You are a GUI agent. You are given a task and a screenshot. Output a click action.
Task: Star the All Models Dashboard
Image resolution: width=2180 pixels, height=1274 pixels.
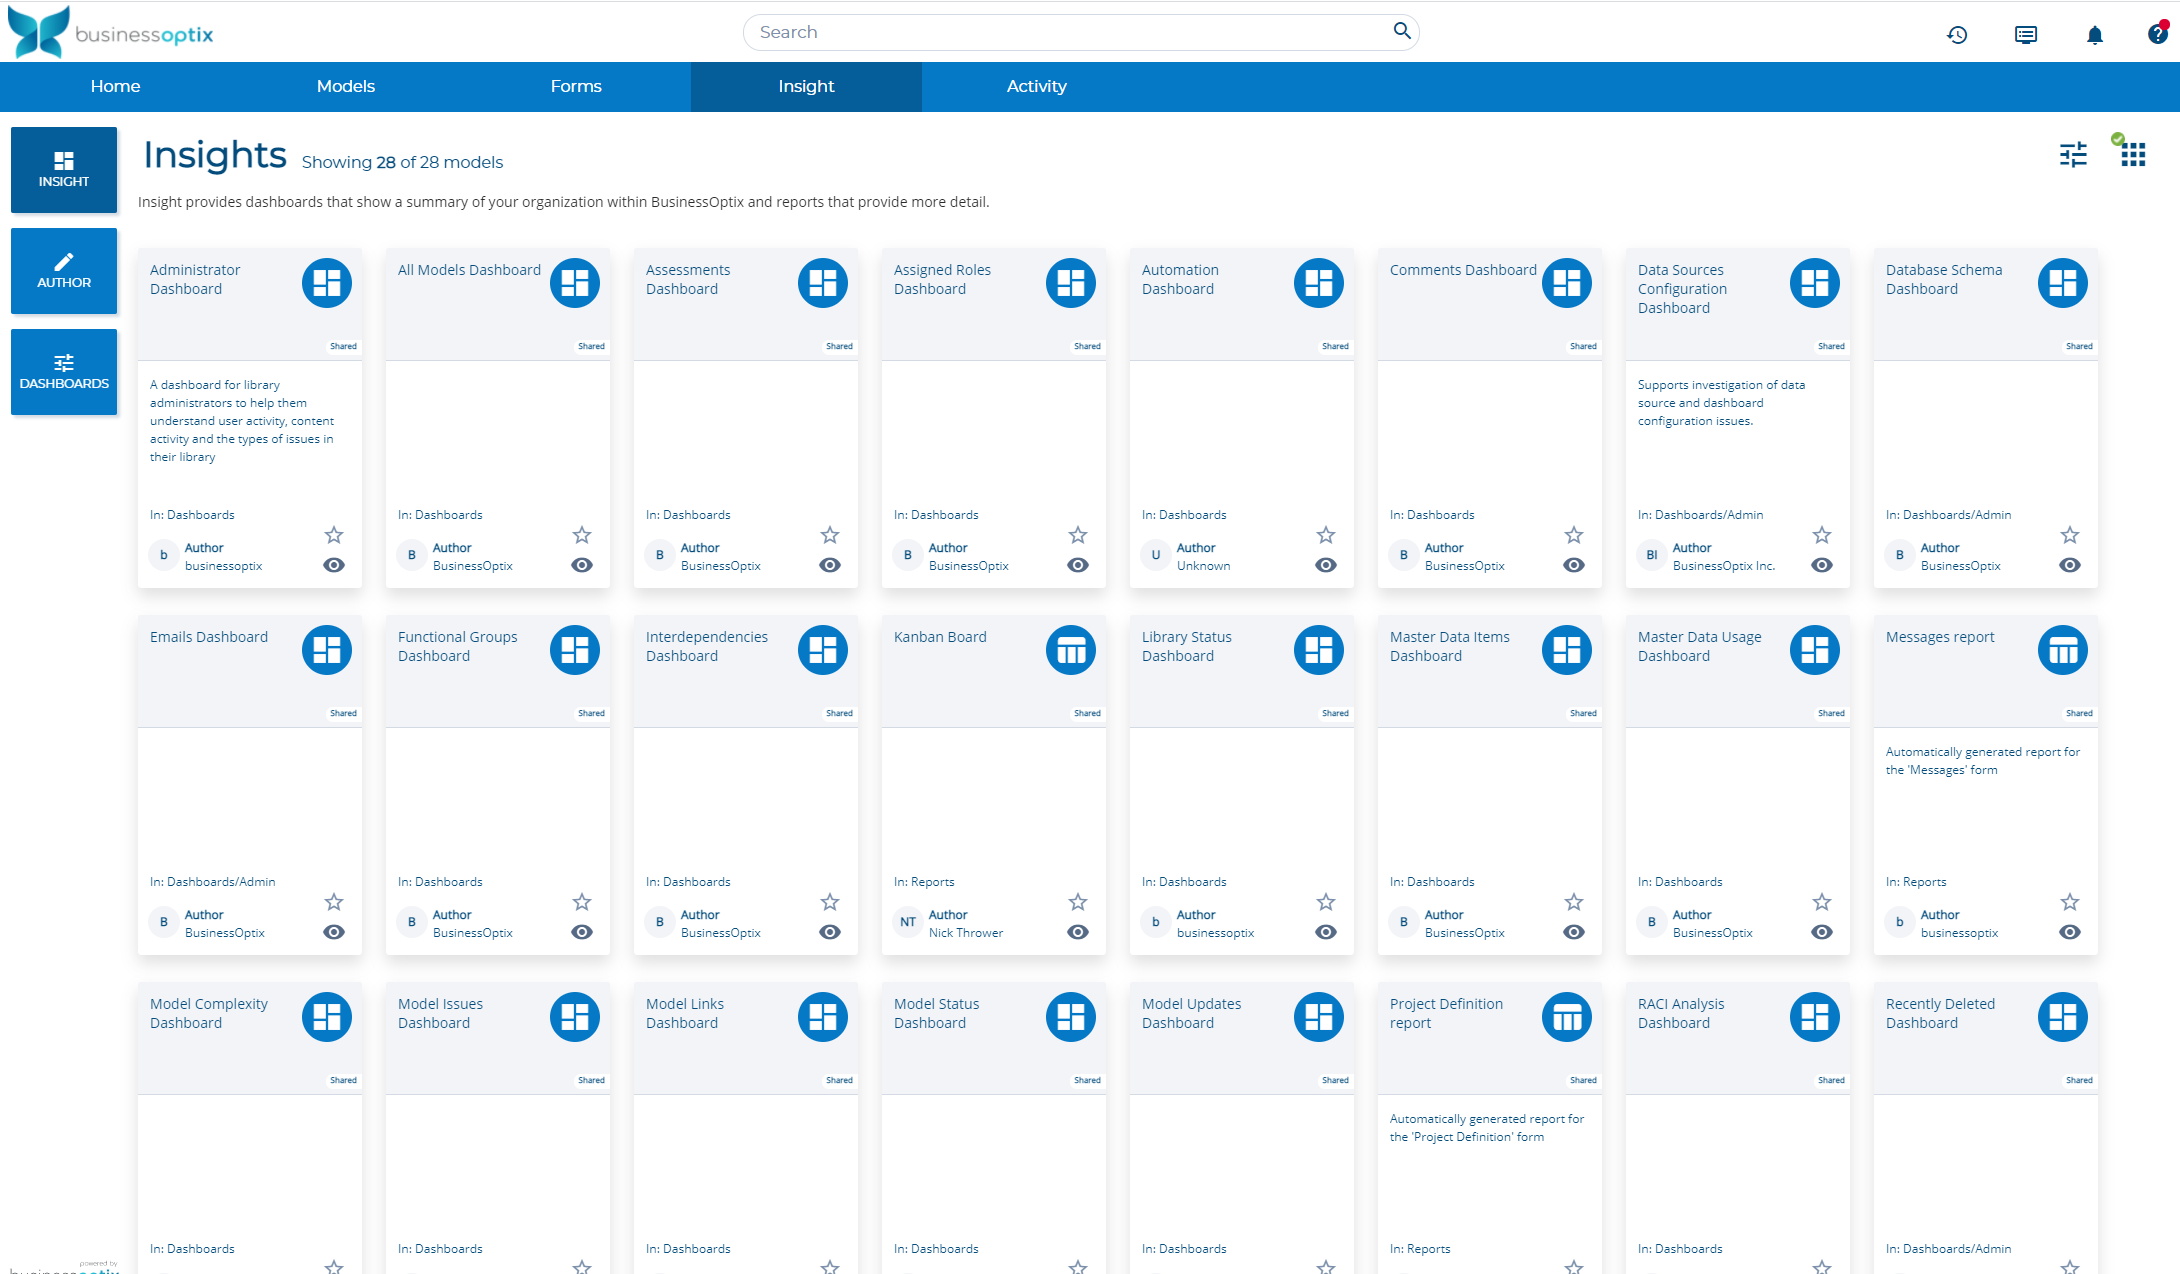click(x=582, y=535)
